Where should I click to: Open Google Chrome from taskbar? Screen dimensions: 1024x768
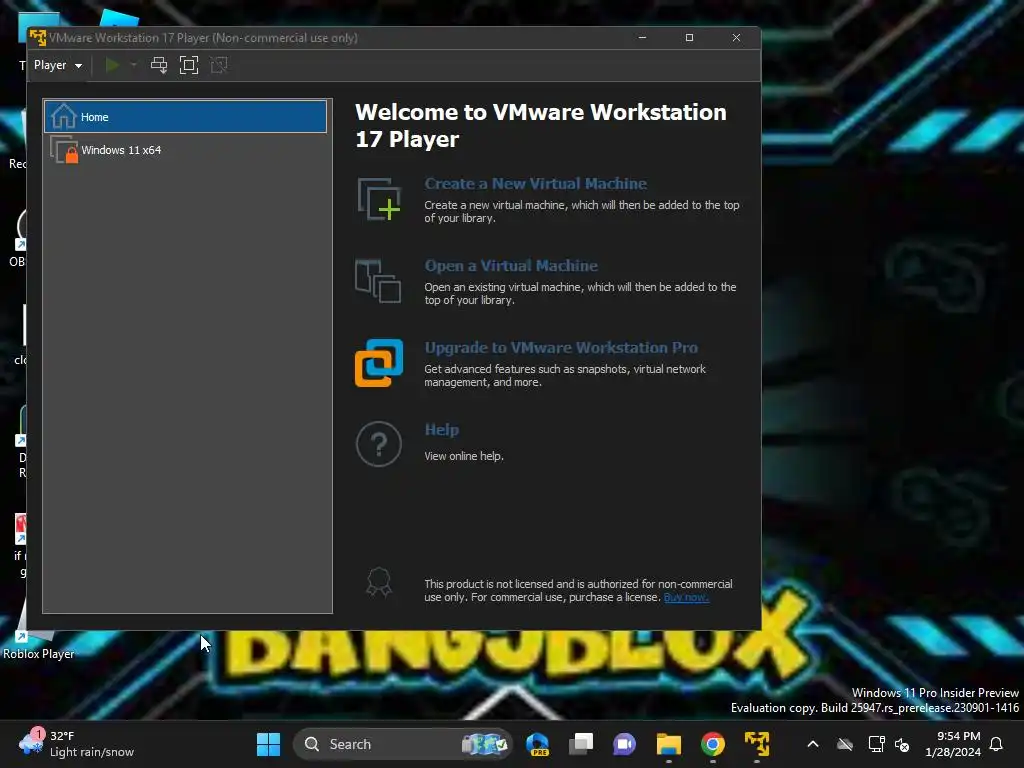coord(713,744)
